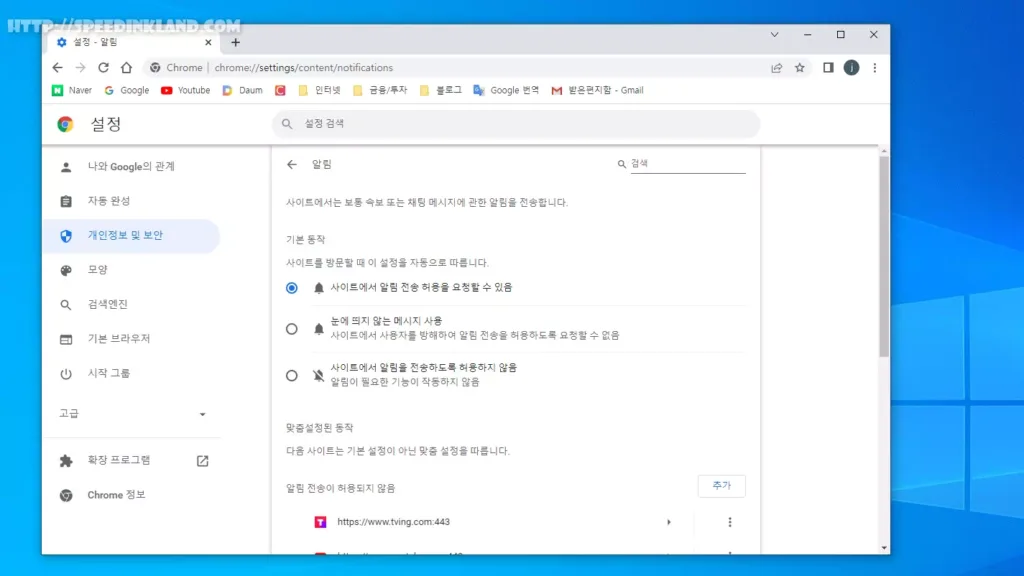Click the https://www.tving.com:443 entry

(x=393, y=522)
